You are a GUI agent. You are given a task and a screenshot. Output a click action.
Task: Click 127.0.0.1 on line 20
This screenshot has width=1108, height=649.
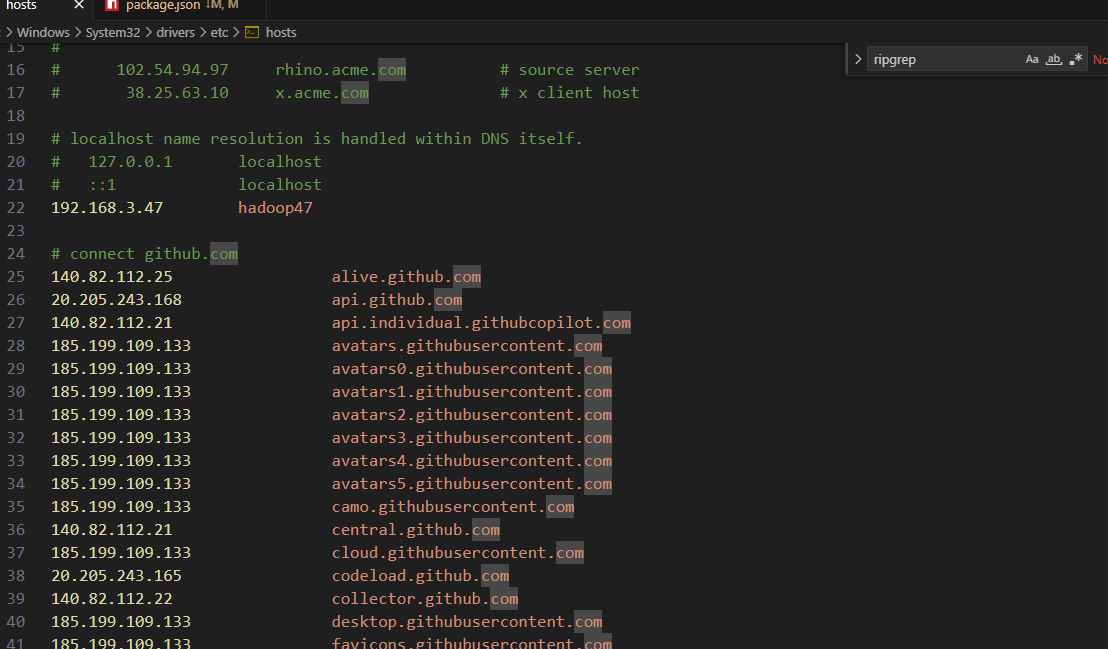(130, 162)
